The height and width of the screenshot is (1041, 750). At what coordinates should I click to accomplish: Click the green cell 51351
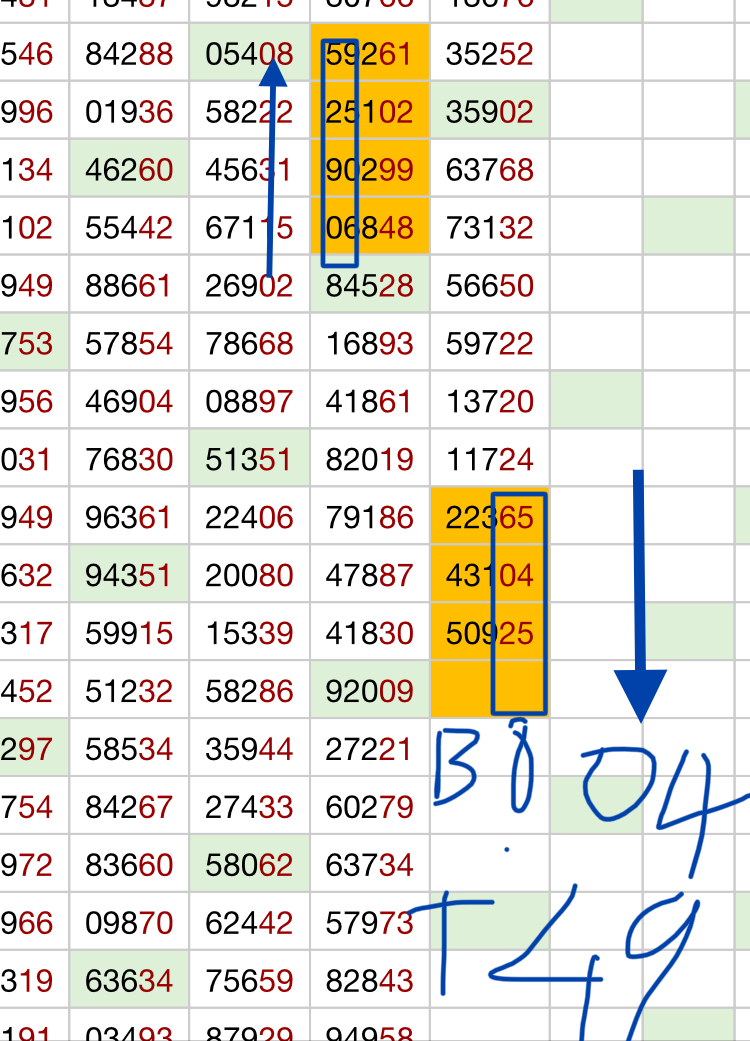pos(250,457)
